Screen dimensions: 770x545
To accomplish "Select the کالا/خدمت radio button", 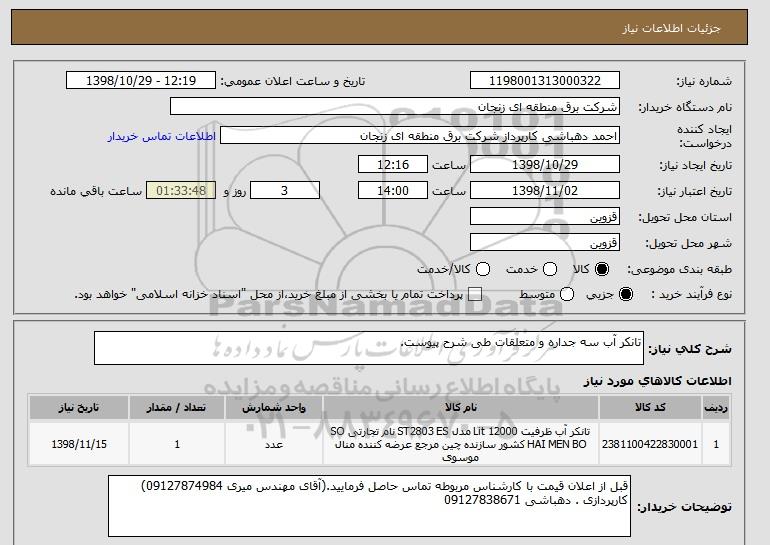I will pyautogui.click(x=483, y=269).
